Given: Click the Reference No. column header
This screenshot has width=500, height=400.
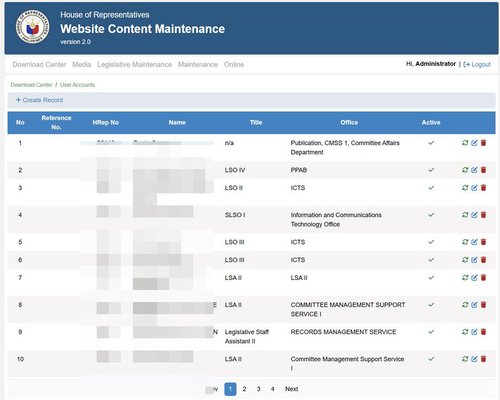Looking at the screenshot, I should point(56,123).
